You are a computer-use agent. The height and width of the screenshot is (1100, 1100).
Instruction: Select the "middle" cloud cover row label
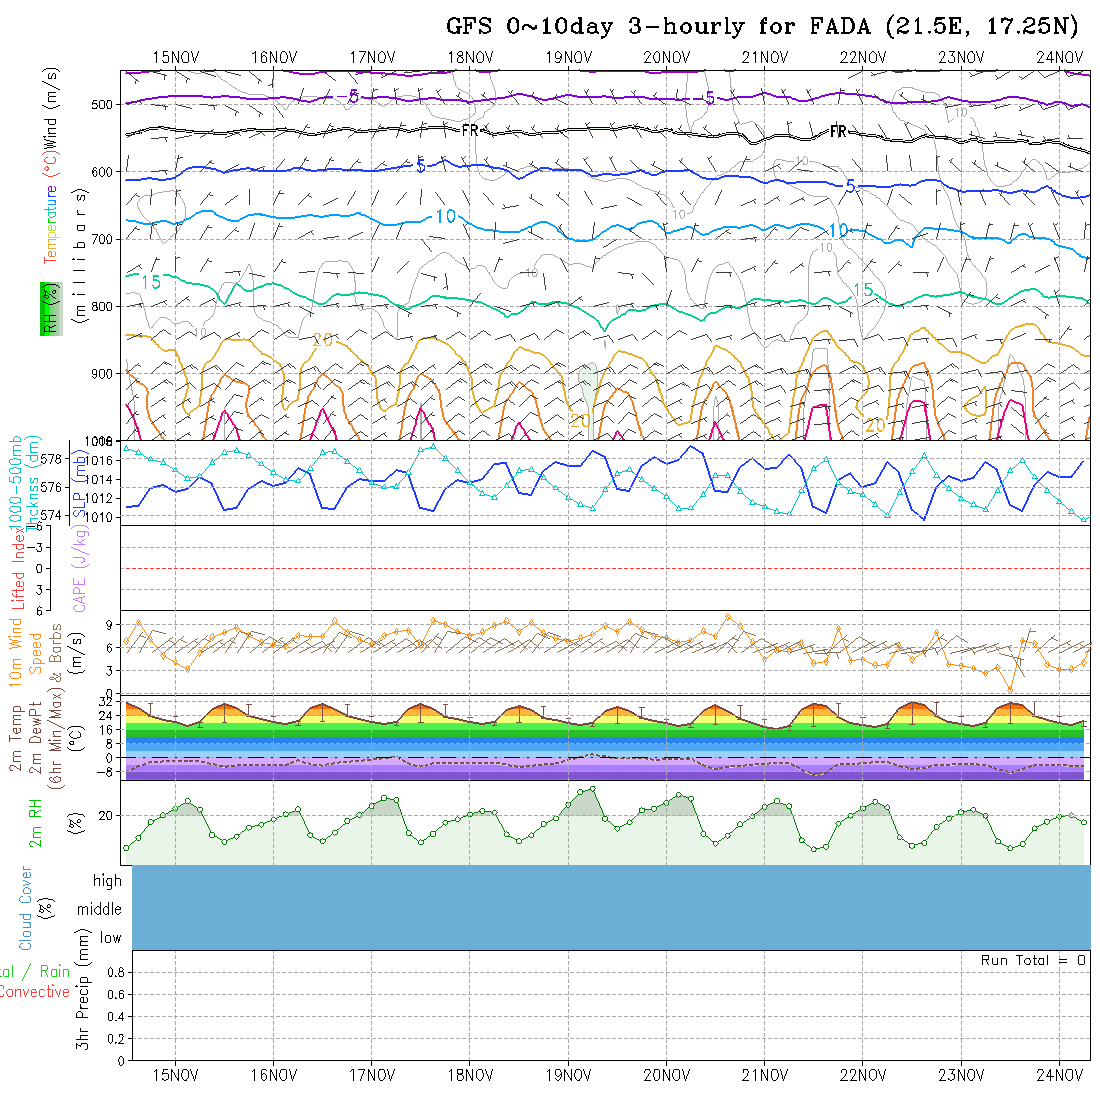[99, 909]
